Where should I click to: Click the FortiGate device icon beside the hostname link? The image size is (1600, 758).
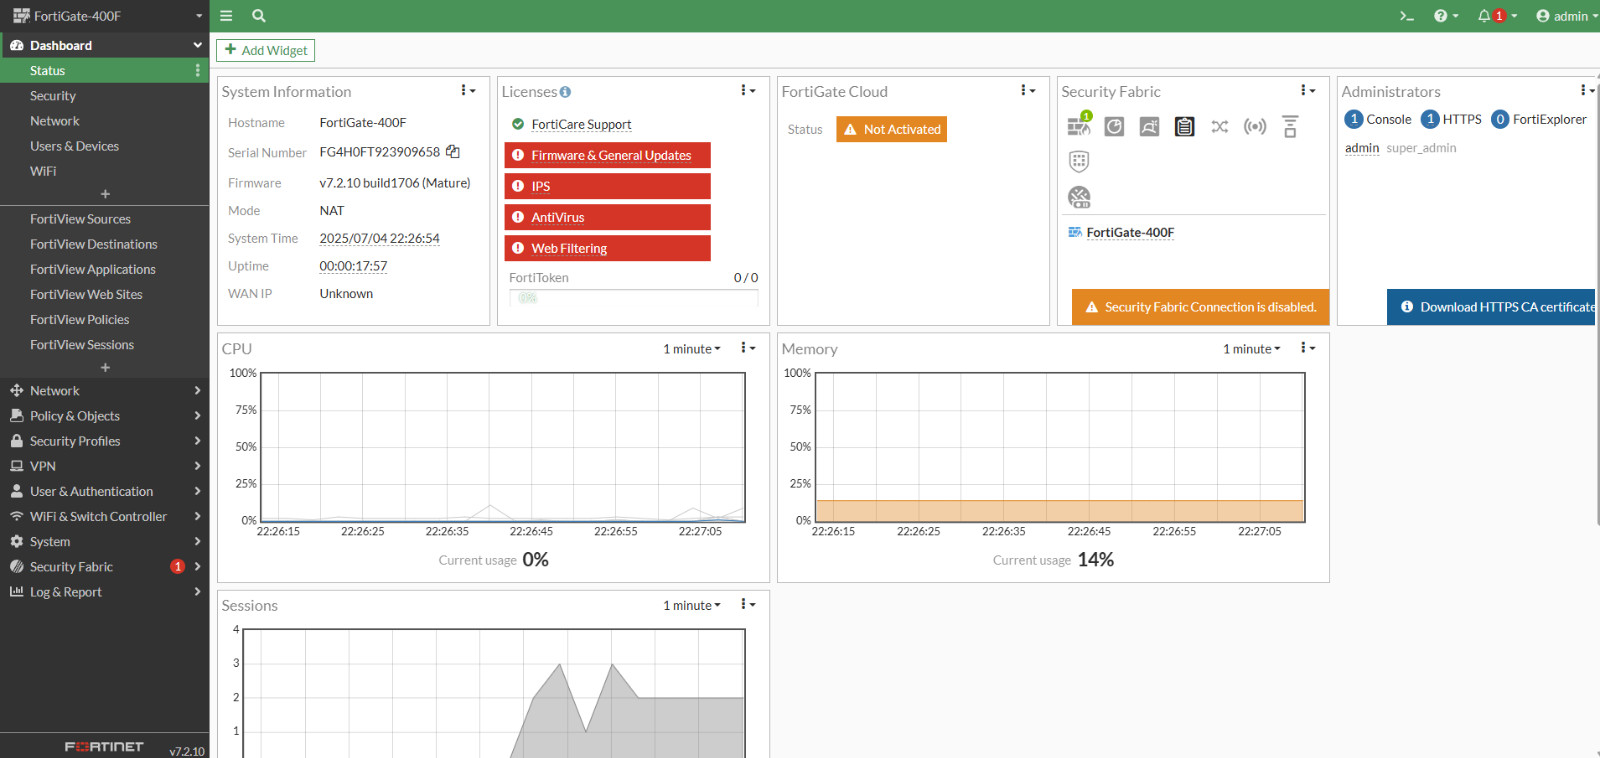tap(1075, 232)
